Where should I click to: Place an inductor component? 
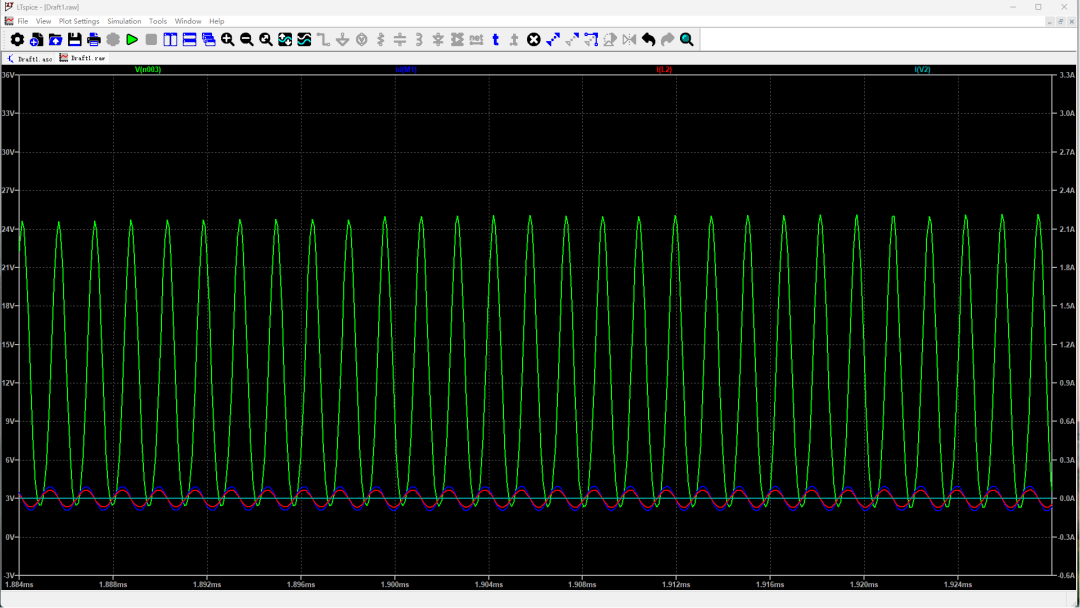coord(419,40)
